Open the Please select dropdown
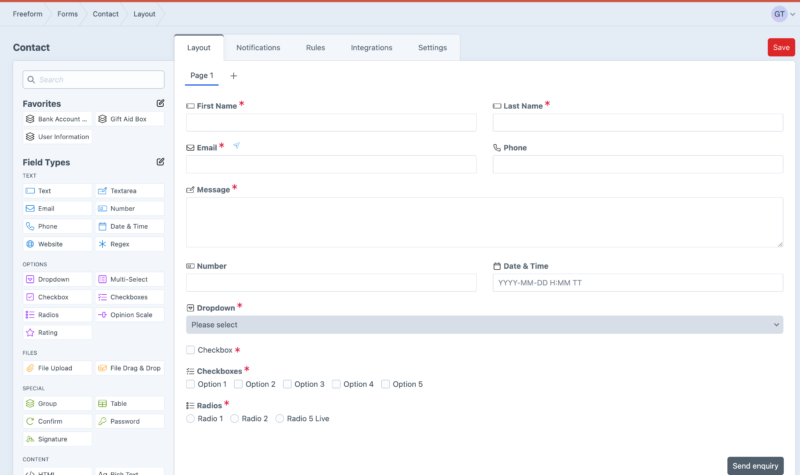This screenshot has height=475, width=800. coord(484,325)
